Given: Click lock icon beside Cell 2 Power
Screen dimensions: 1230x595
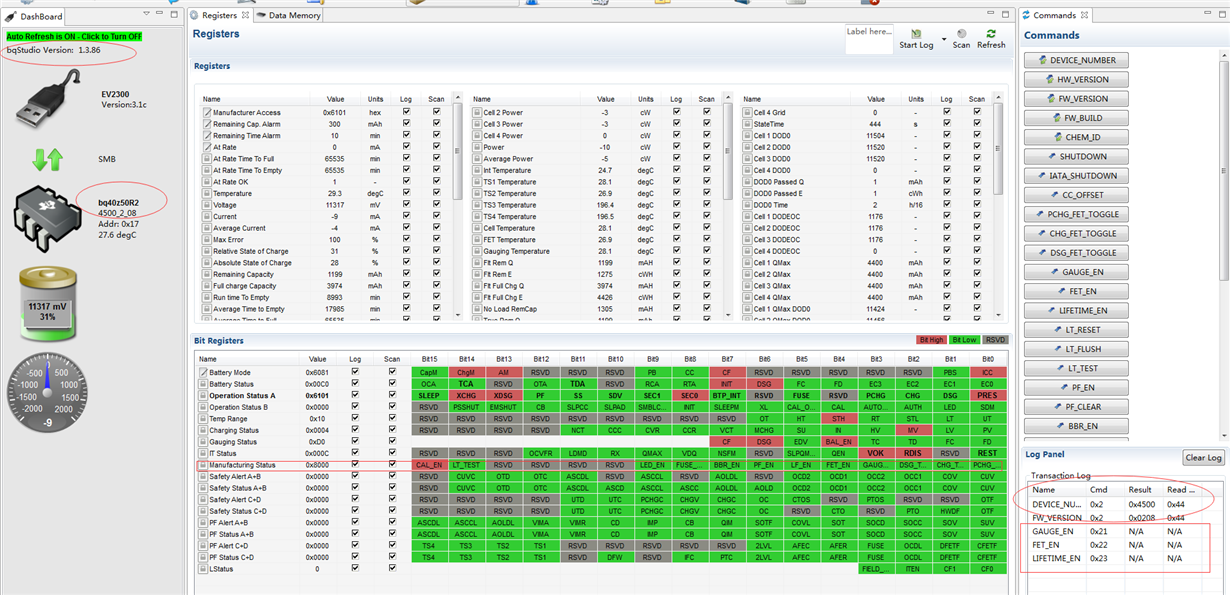Looking at the screenshot, I should click(x=476, y=113).
